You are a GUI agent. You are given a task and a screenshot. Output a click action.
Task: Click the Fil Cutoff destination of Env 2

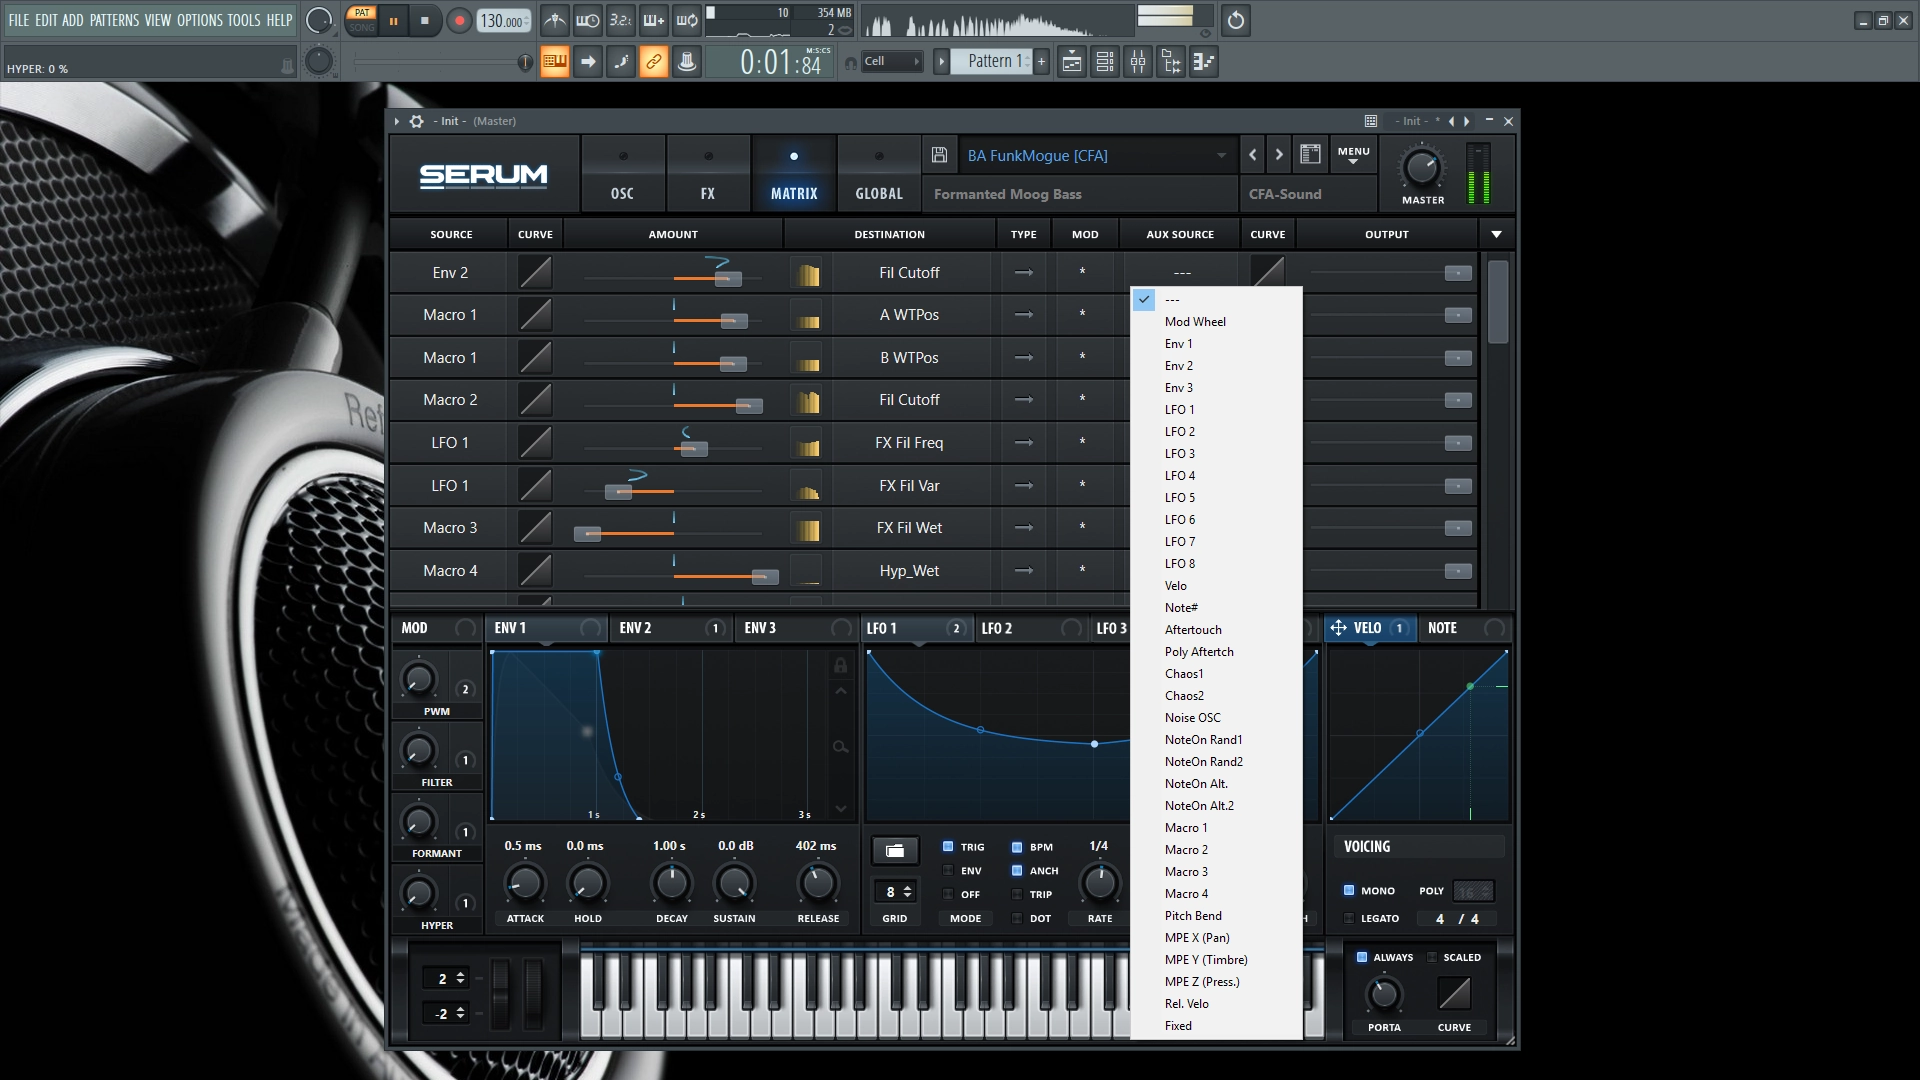(x=909, y=273)
